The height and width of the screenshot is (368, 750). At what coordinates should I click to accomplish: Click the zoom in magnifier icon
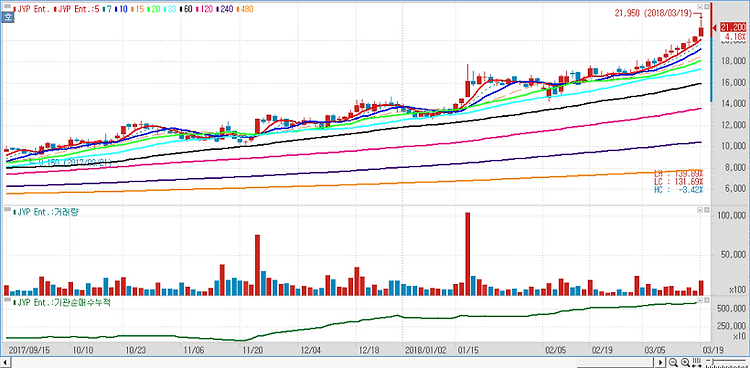685,362
